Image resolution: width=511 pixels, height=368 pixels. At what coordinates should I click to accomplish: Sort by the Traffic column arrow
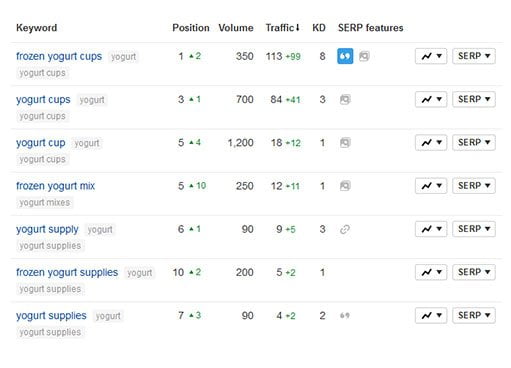(x=297, y=27)
